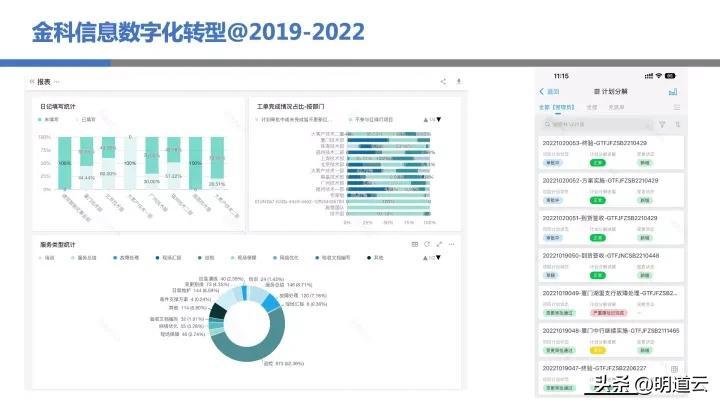Click the download icon in the report header
Viewport: 720px width, 405px height.
tap(458, 81)
